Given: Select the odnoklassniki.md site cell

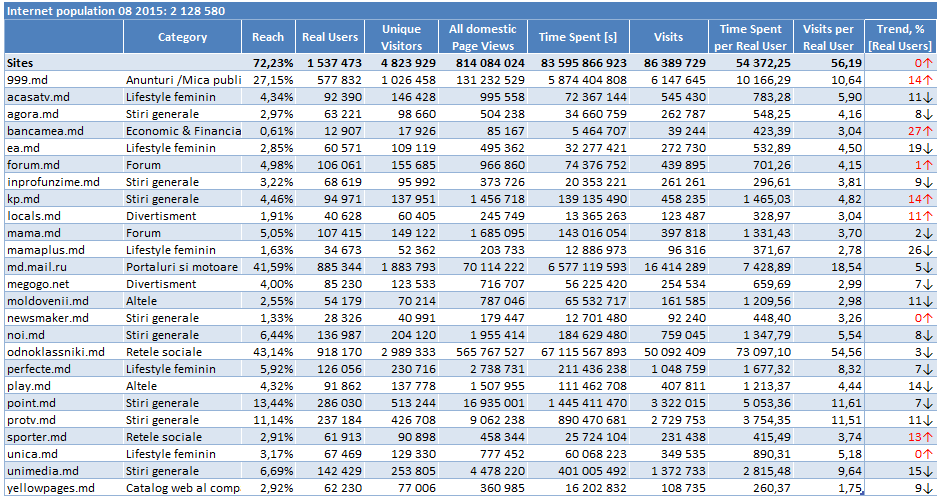Looking at the screenshot, I should (x=63, y=352).
